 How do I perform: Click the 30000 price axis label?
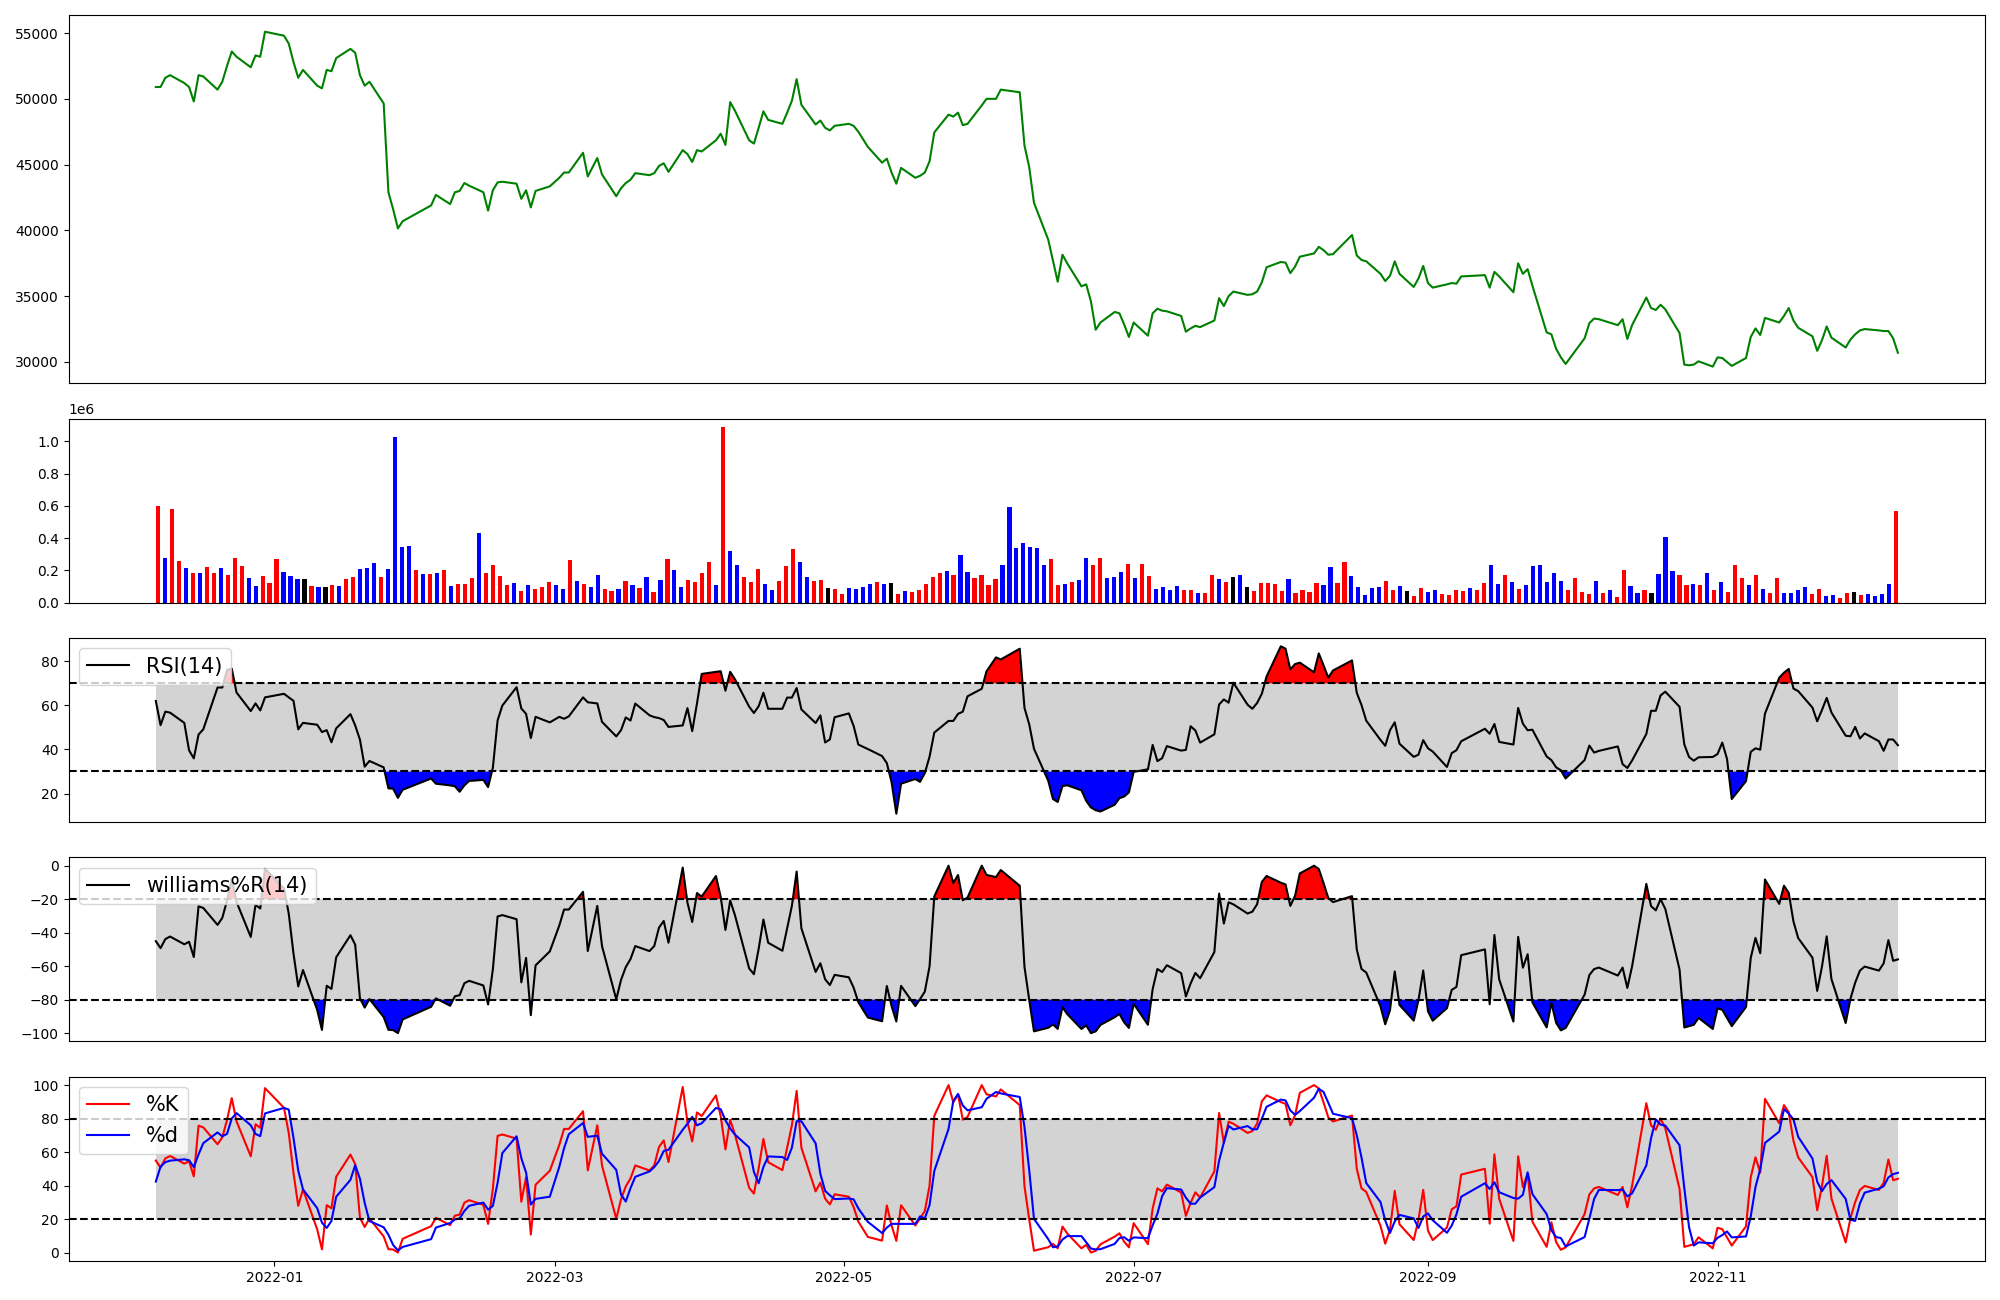click(37, 362)
